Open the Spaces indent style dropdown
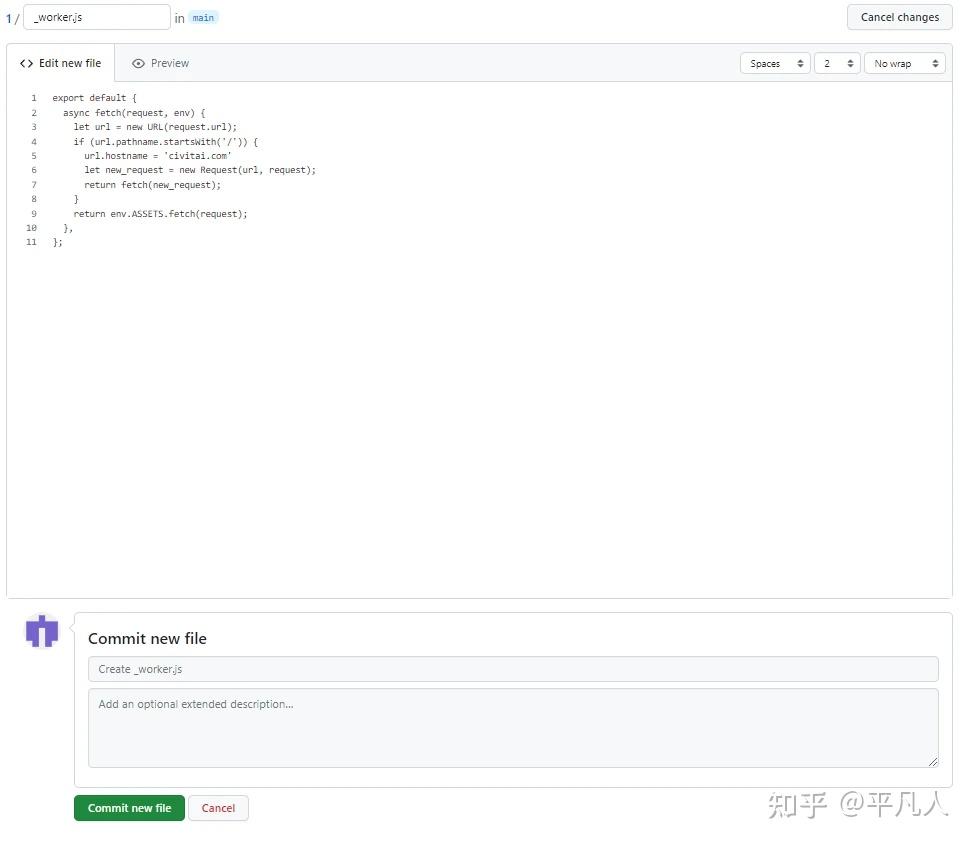 click(x=774, y=63)
